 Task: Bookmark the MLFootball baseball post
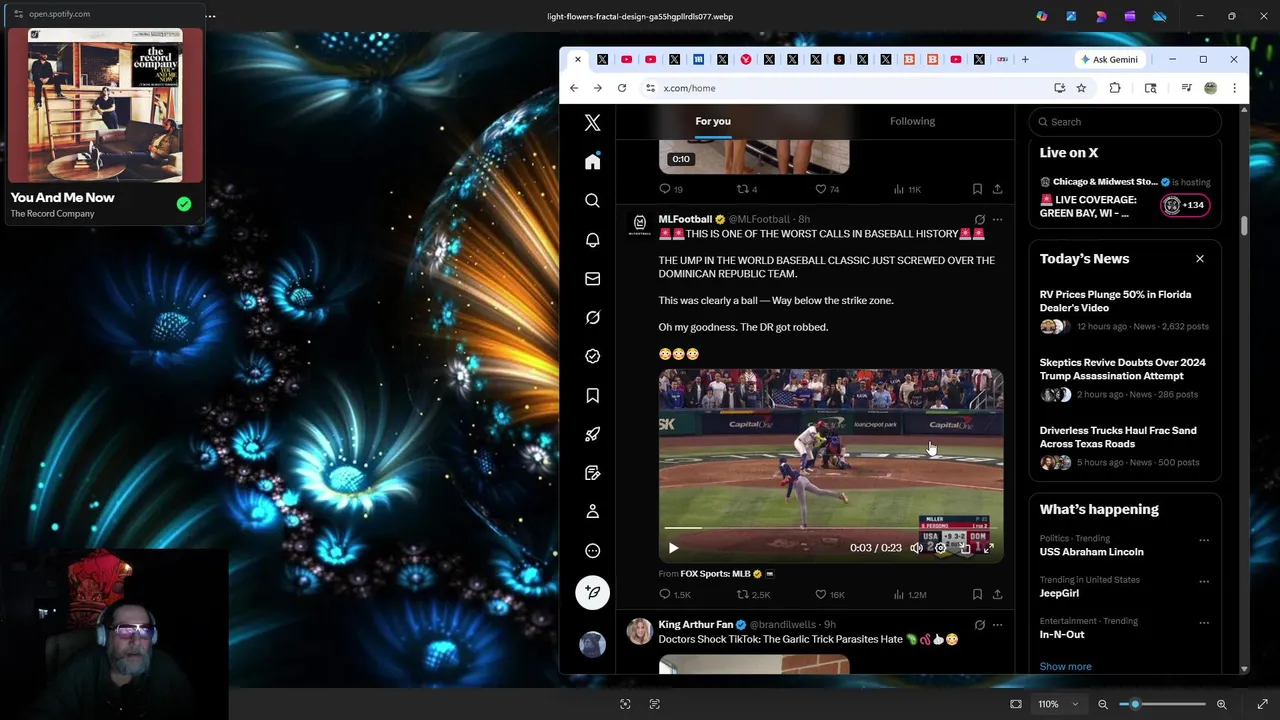(977, 594)
